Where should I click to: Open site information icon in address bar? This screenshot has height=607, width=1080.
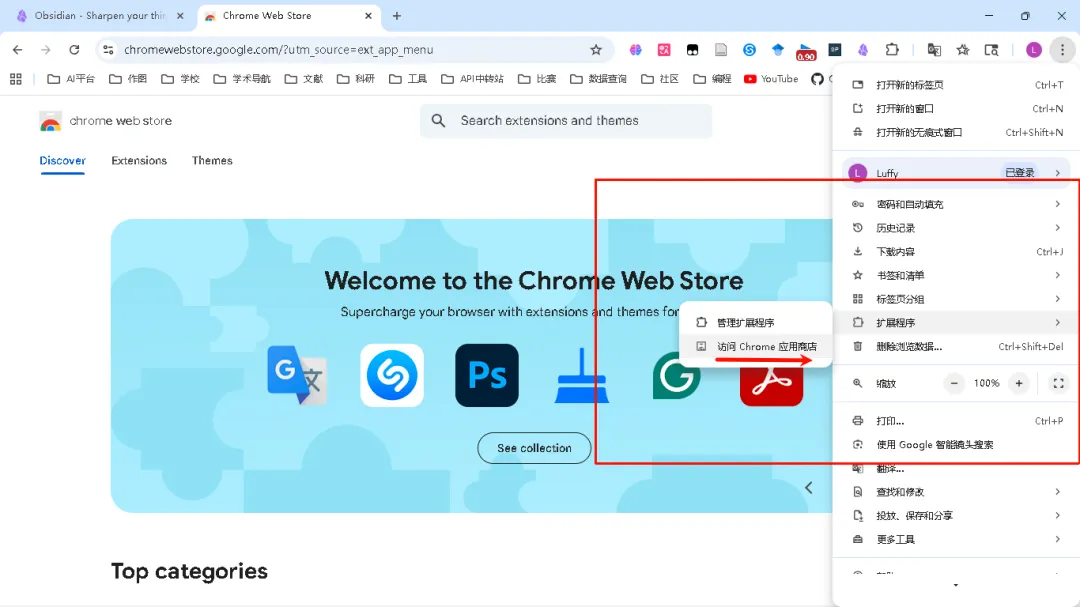pos(108,50)
